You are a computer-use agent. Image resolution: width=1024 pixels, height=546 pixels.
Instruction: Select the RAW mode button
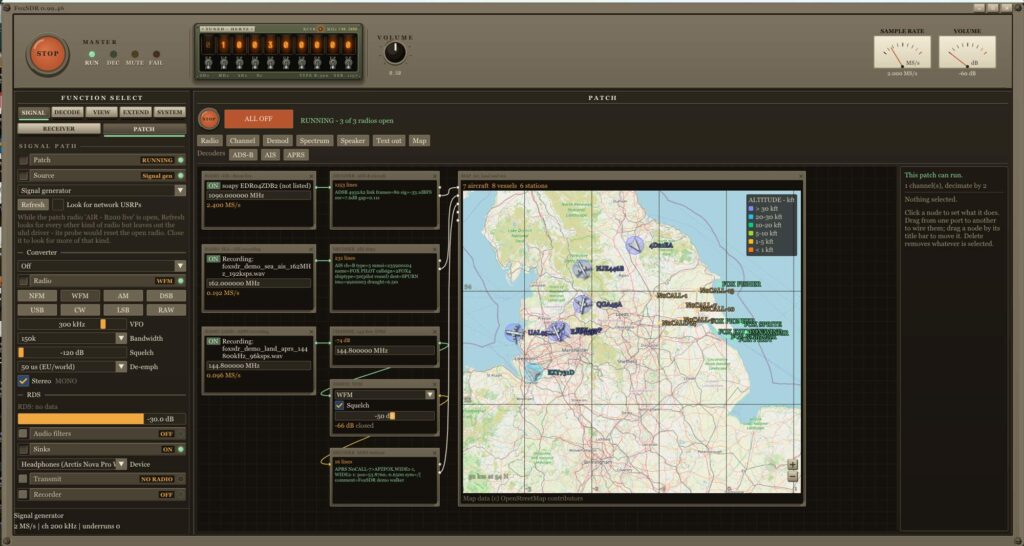pyautogui.click(x=166, y=310)
